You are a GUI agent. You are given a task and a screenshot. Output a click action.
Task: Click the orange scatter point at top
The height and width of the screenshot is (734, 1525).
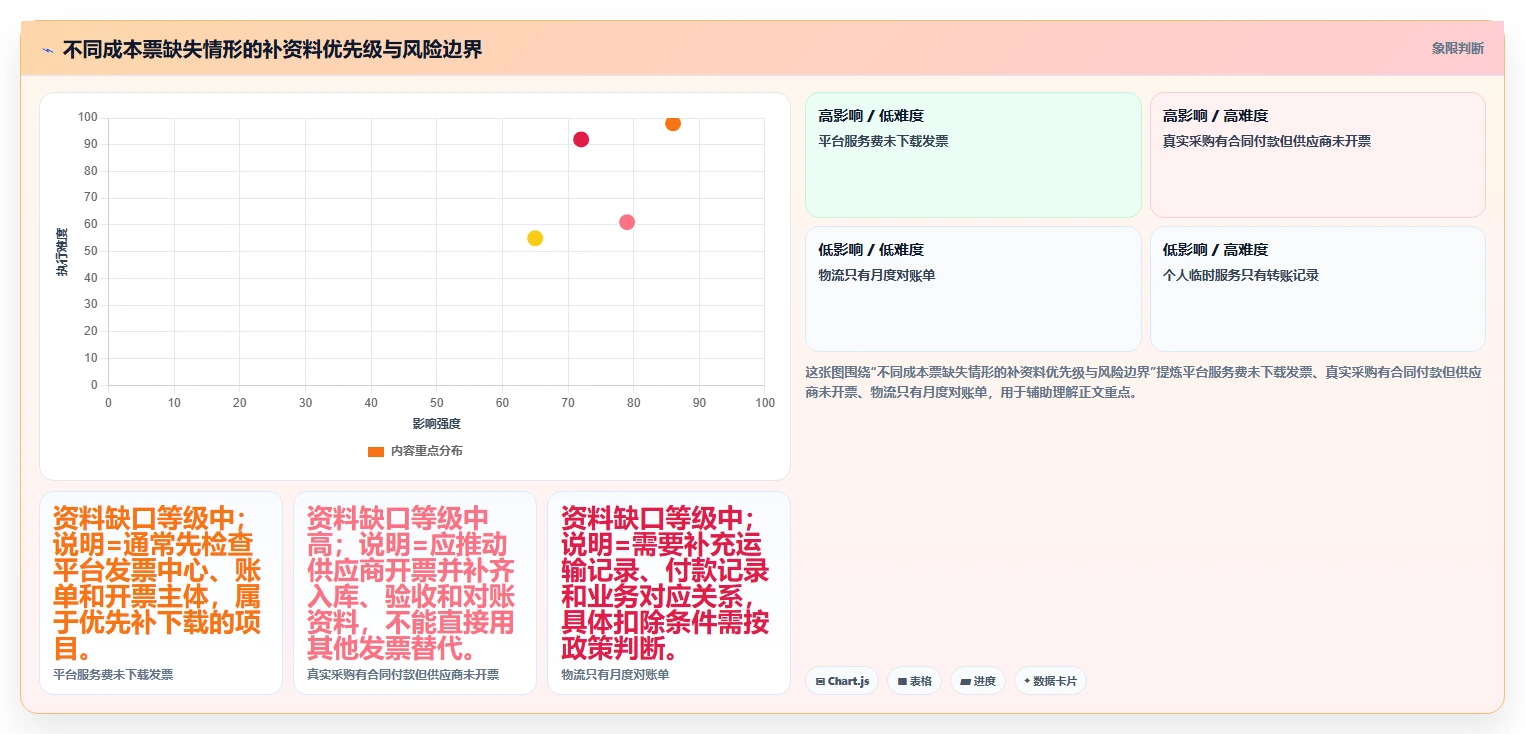coord(673,123)
